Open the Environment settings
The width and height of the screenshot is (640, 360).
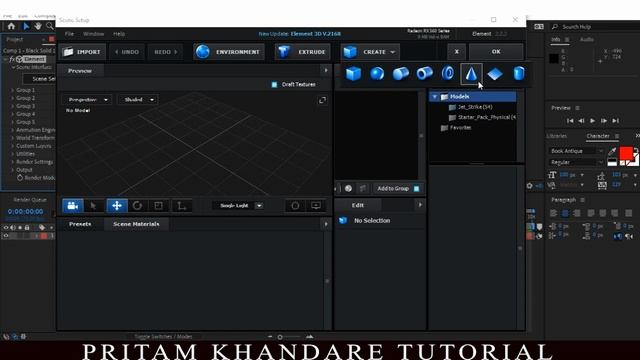tap(229, 52)
